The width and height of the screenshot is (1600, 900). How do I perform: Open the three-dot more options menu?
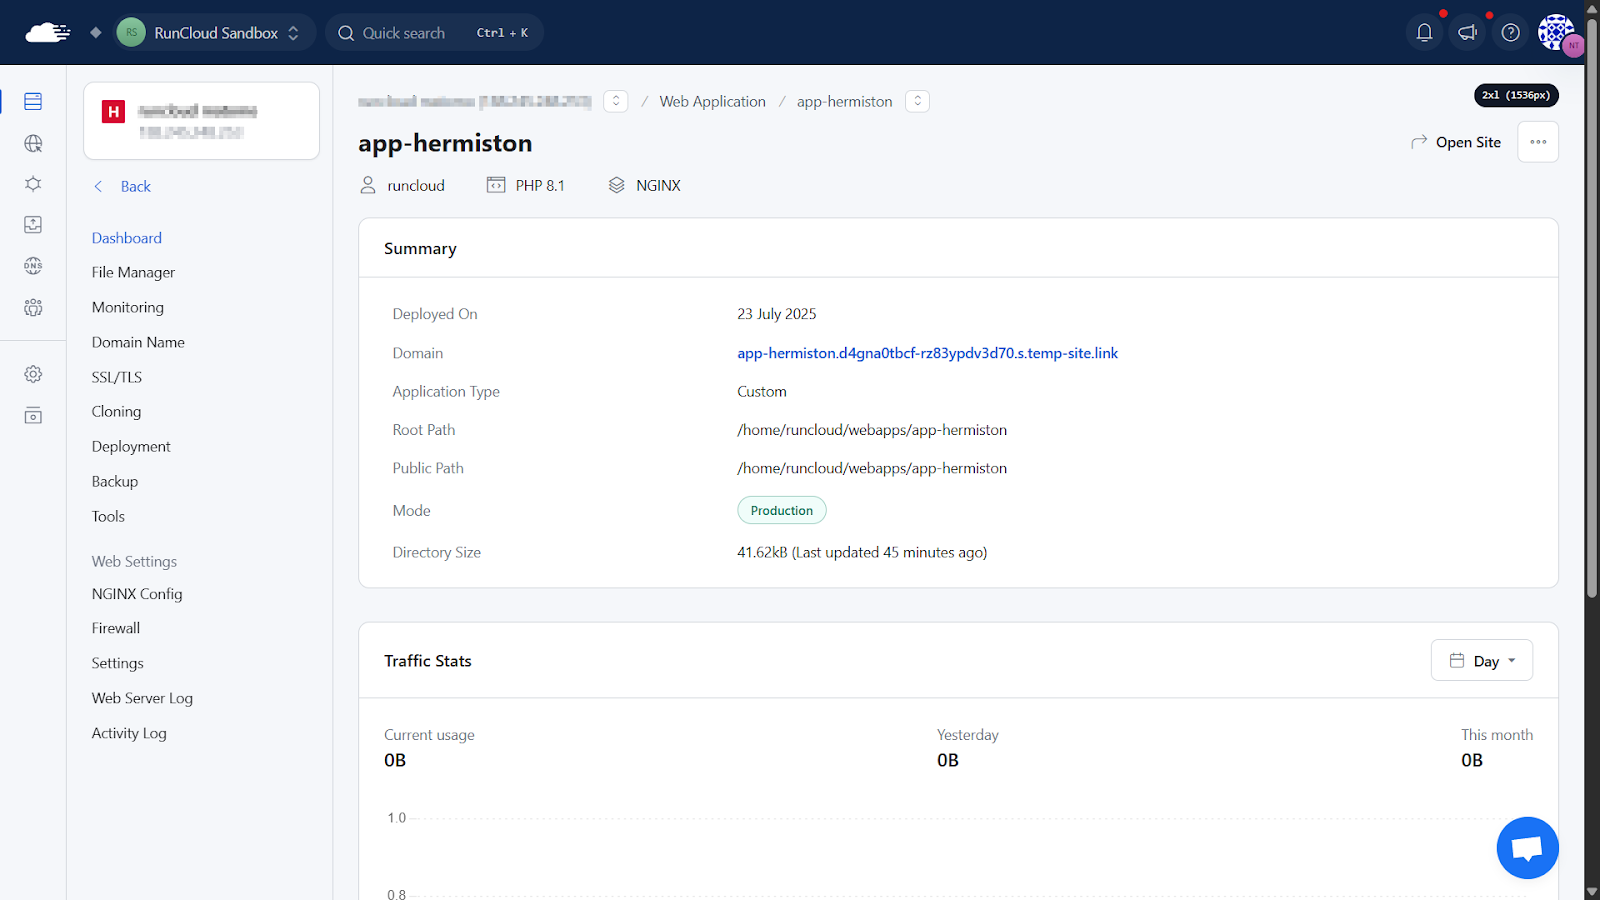[x=1537, y=142]
